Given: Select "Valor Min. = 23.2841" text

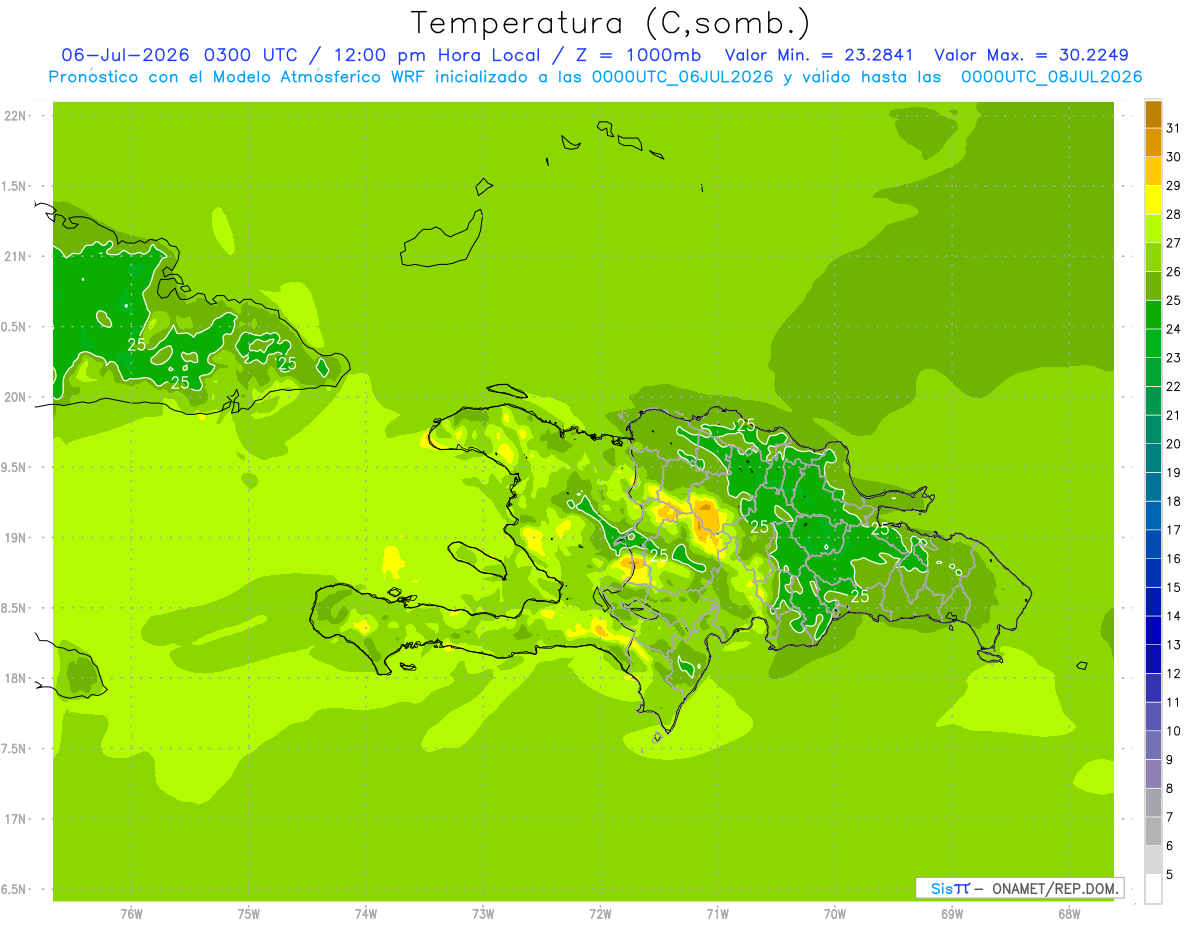Looking at the screenshot, I should coord(819,55).
